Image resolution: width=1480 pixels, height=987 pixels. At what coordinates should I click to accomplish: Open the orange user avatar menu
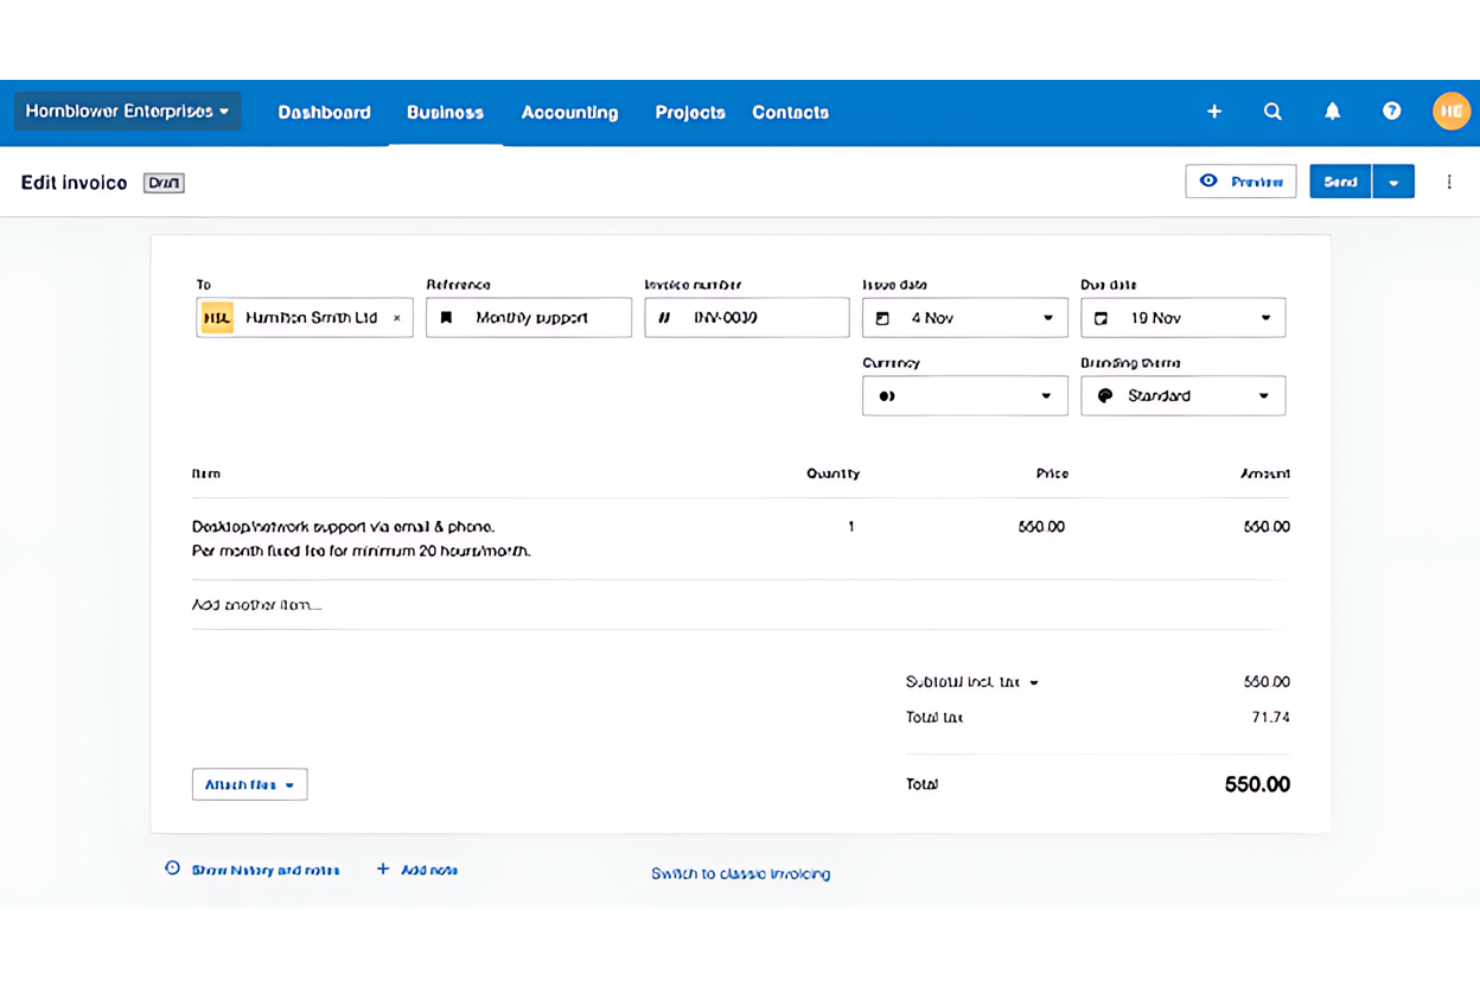coord(1450,111)
